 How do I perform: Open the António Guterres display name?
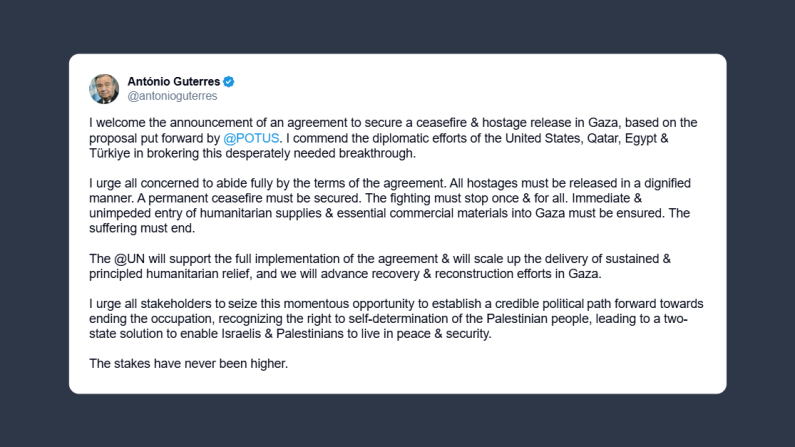click(x=173, y=81)
